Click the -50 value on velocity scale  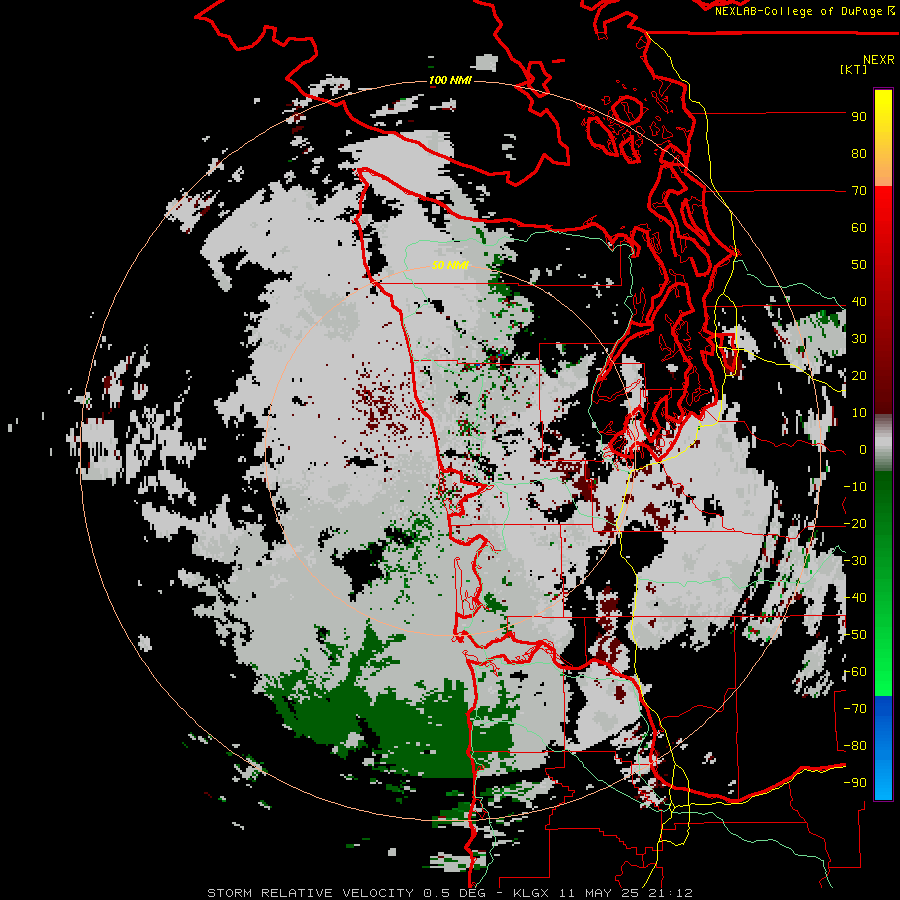pyautogui.click(x=855, y=635)
